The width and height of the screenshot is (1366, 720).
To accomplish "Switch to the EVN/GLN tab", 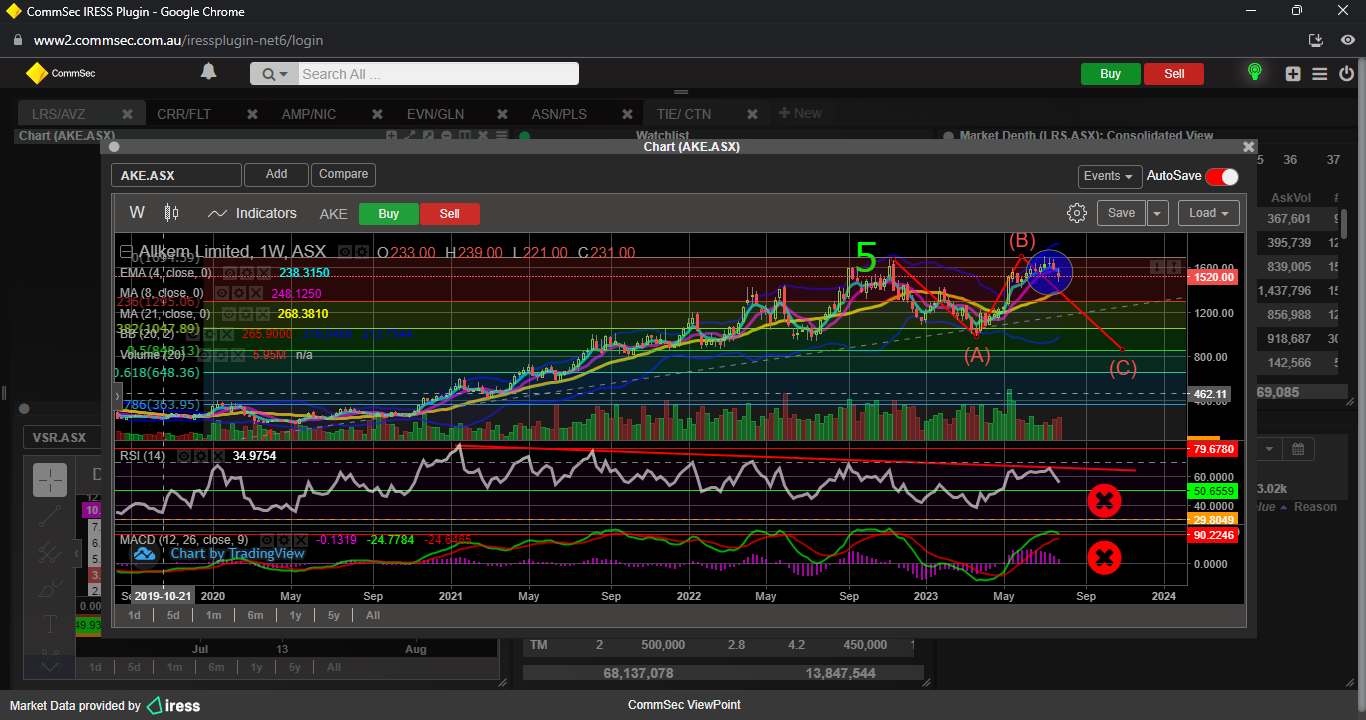I will pos(435,114).
